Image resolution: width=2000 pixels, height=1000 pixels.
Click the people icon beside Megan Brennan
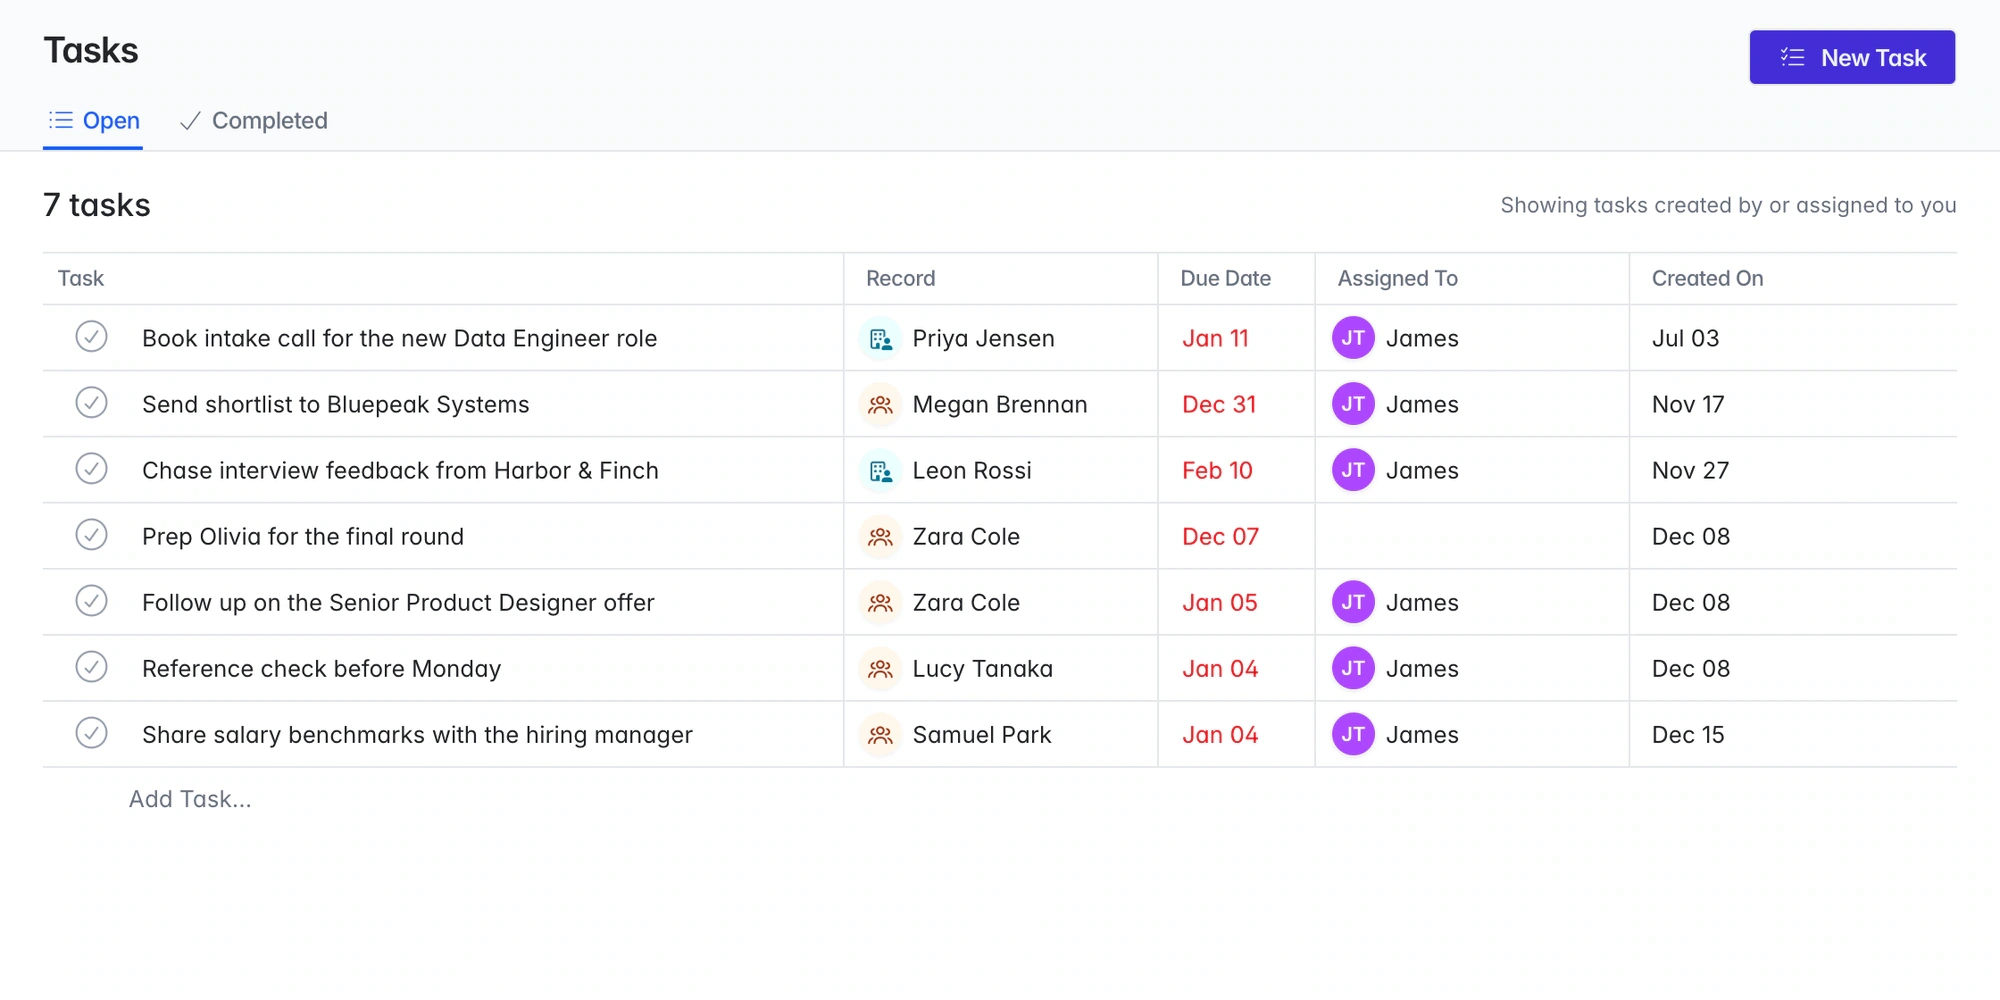[x=880, y=405]
